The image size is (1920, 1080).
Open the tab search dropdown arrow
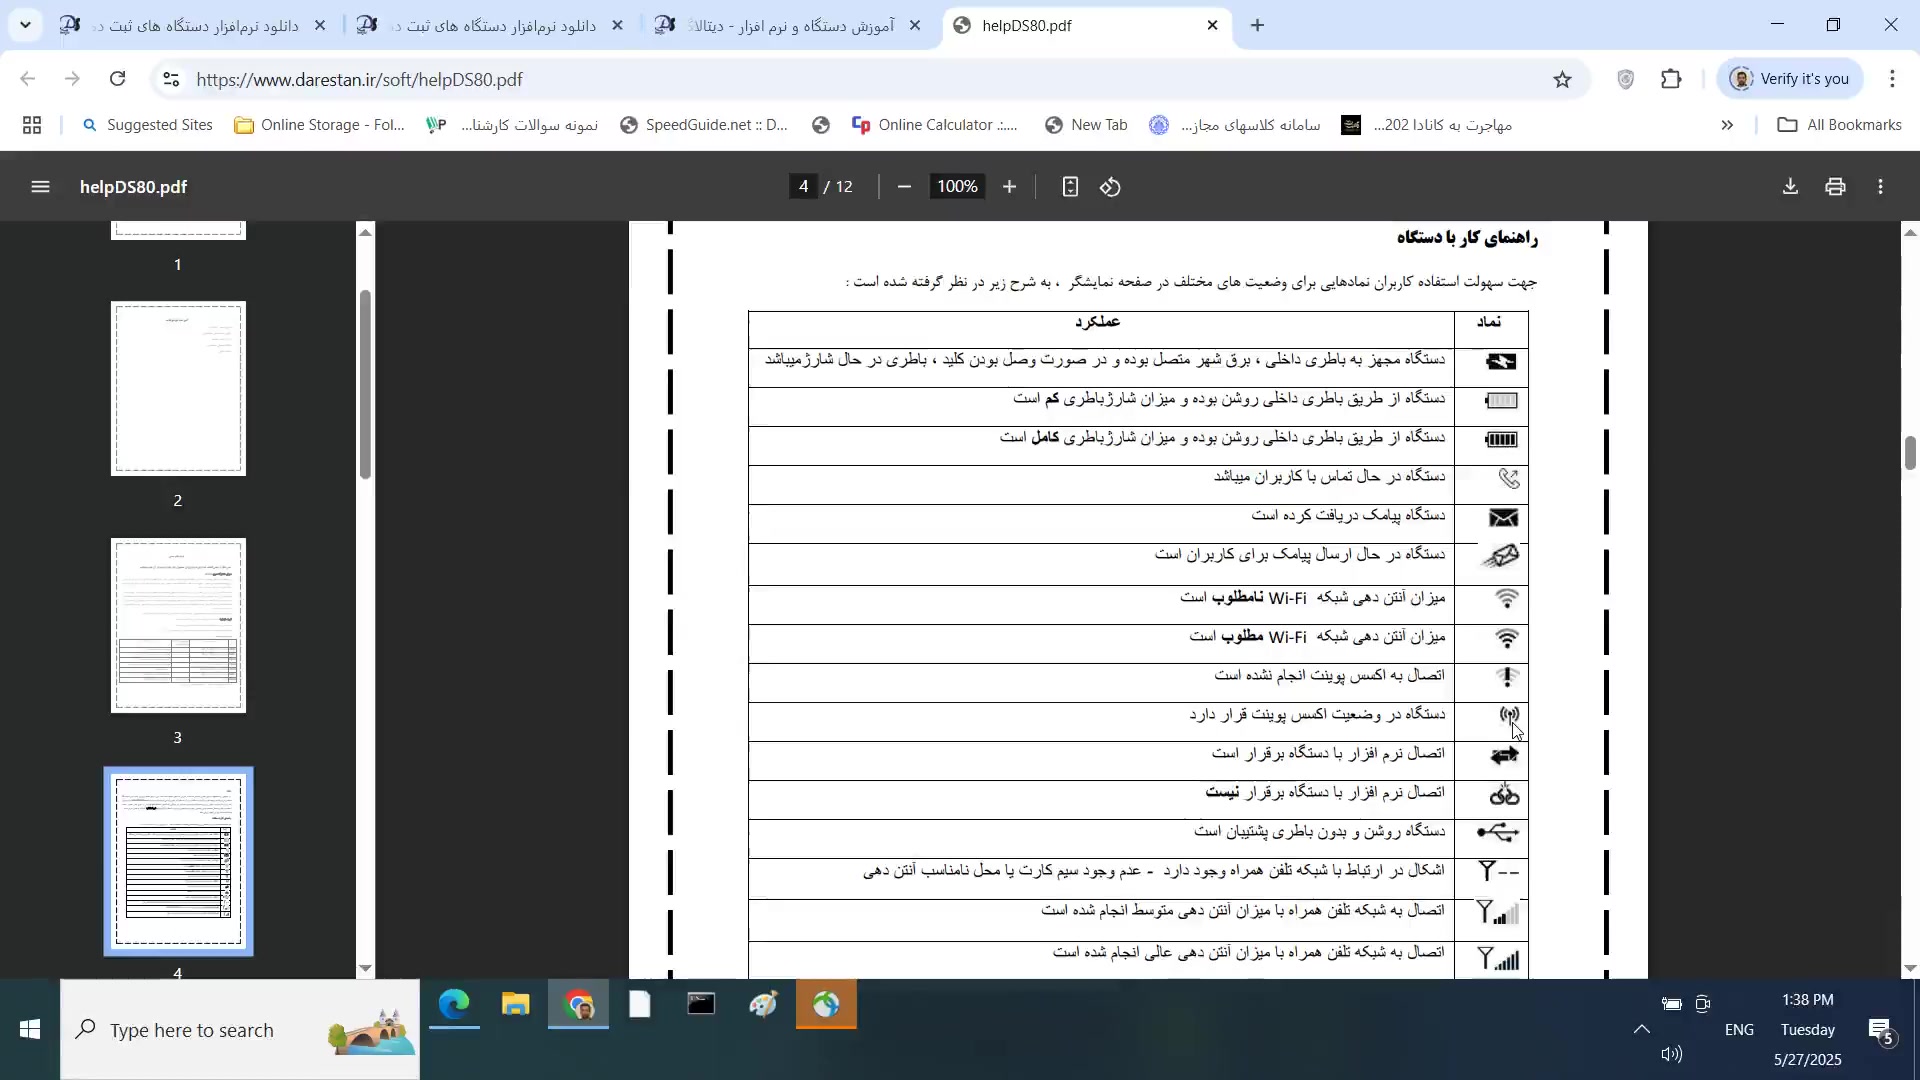click(25, 25)
